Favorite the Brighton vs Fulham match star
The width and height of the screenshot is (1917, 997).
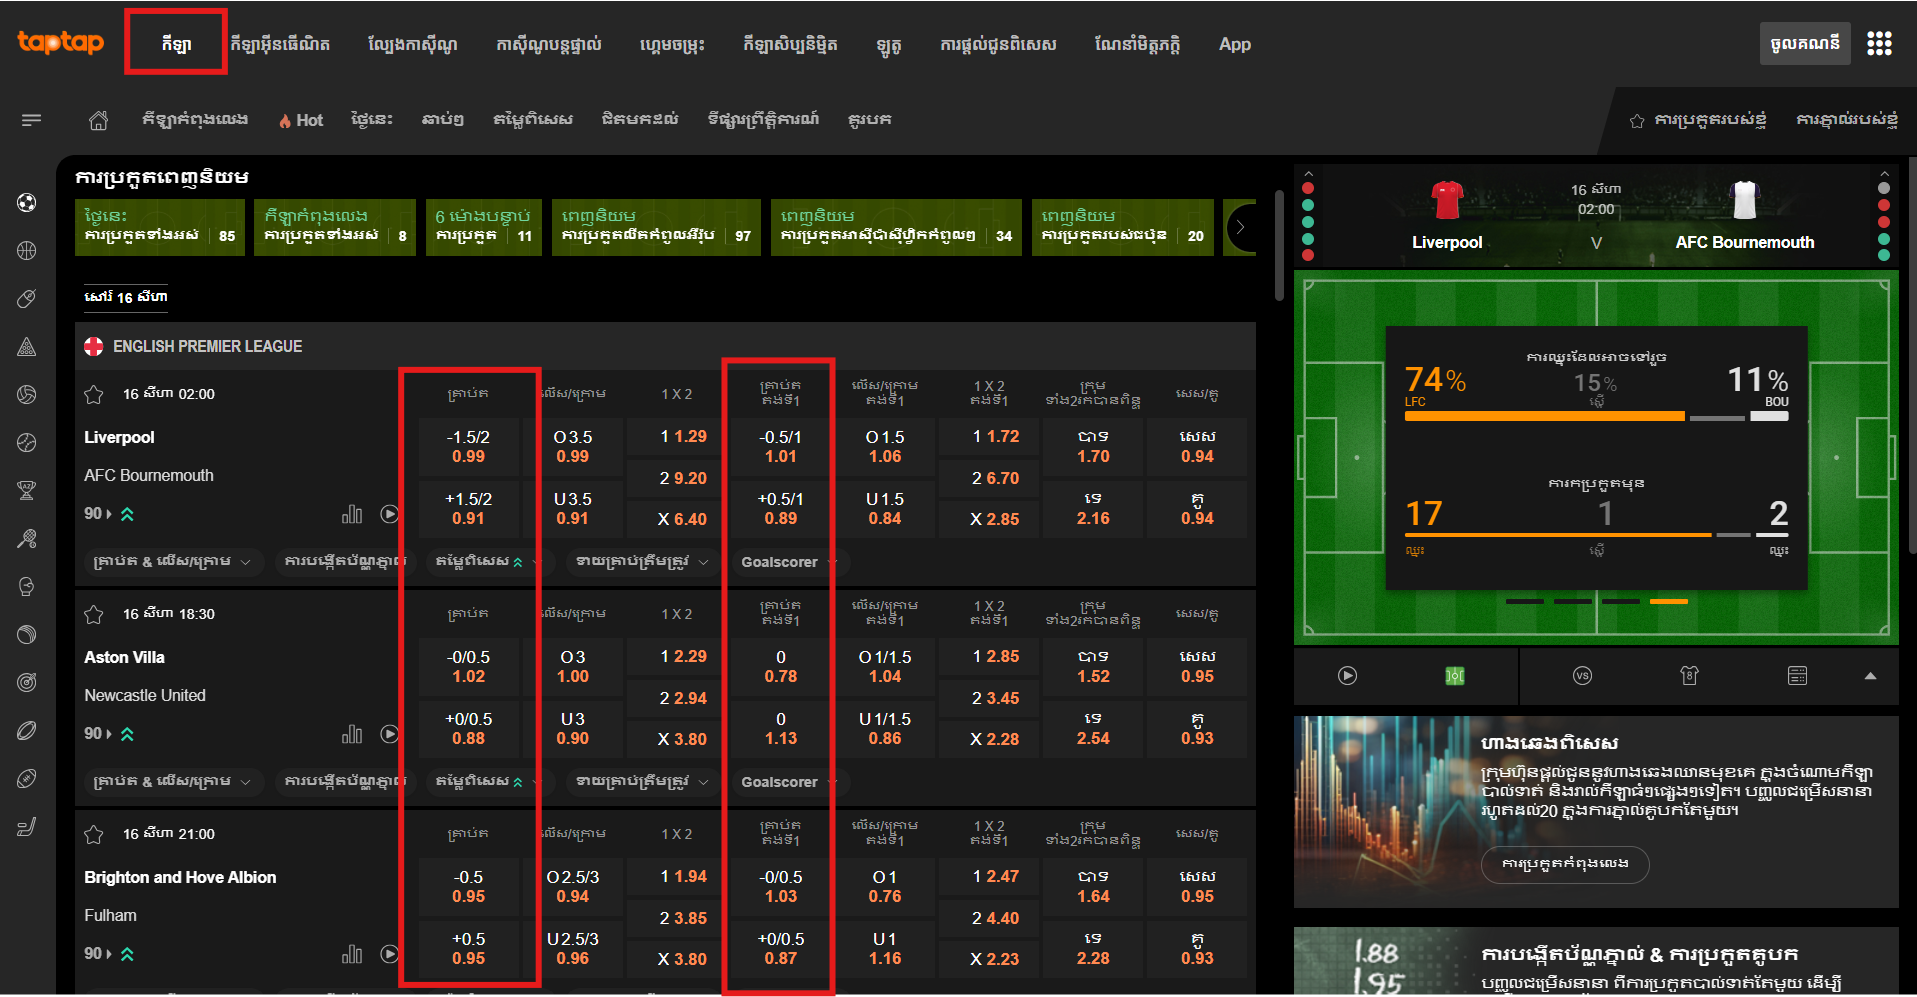click(94, 834)
